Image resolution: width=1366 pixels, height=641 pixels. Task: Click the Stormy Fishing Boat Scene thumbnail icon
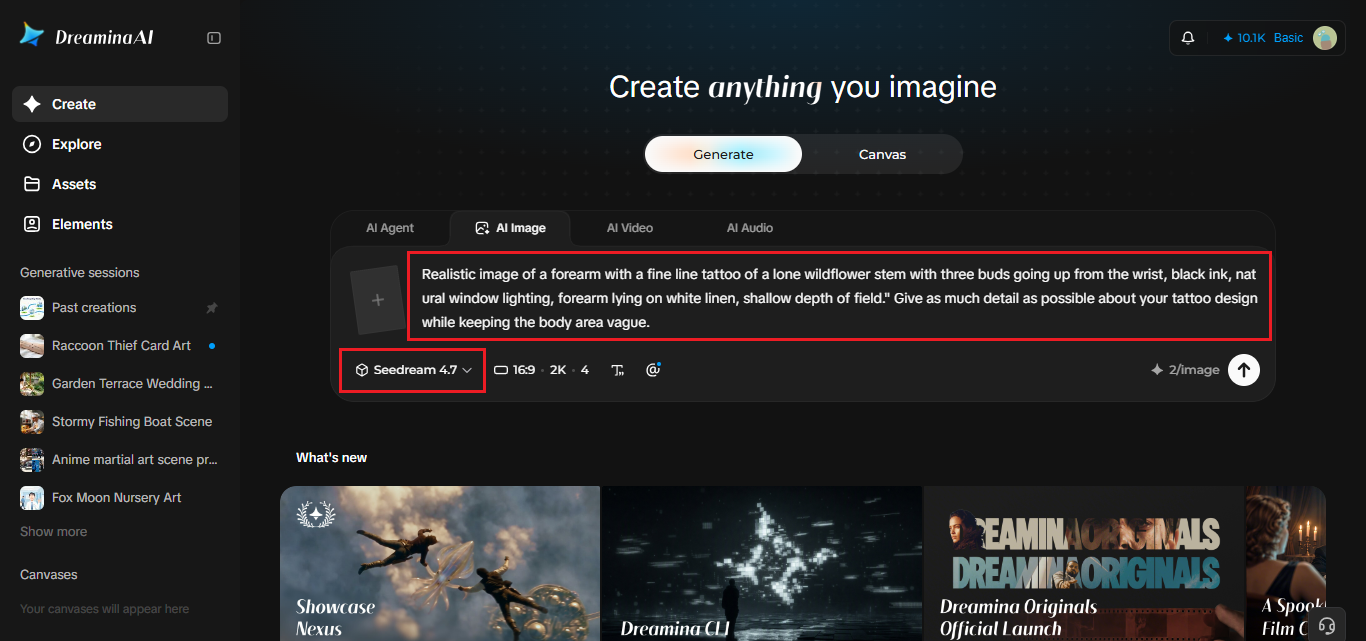(x=32, y=422)
